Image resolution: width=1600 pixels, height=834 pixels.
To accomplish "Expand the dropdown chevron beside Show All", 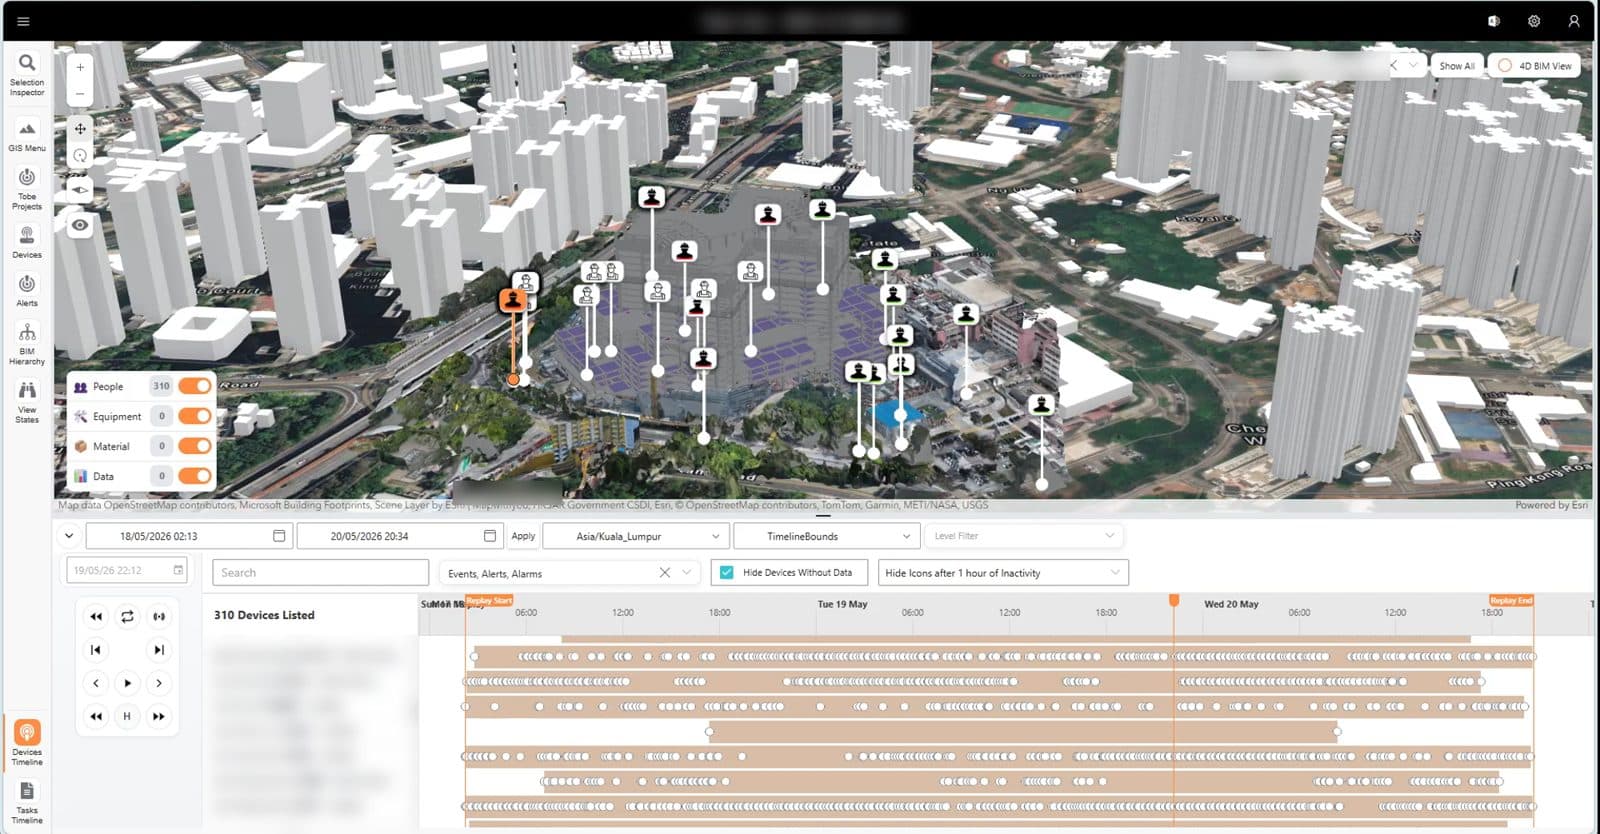I will [1413, 65].
